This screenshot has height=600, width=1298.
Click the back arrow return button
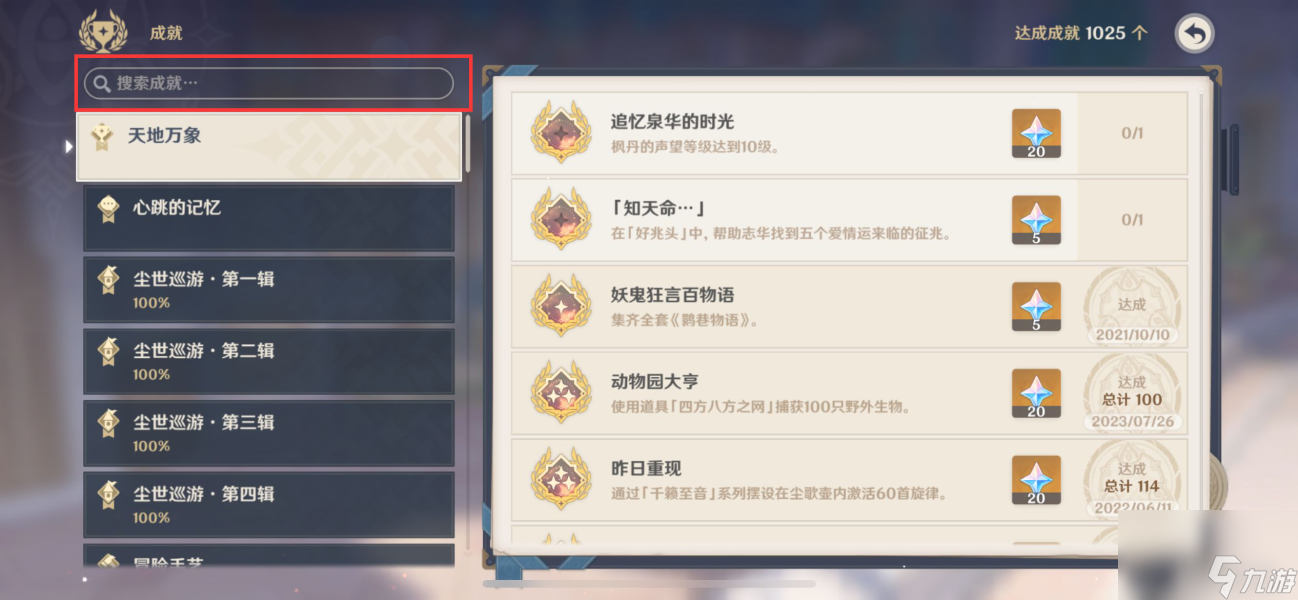pyautogui.click(x=1194, y=33)
